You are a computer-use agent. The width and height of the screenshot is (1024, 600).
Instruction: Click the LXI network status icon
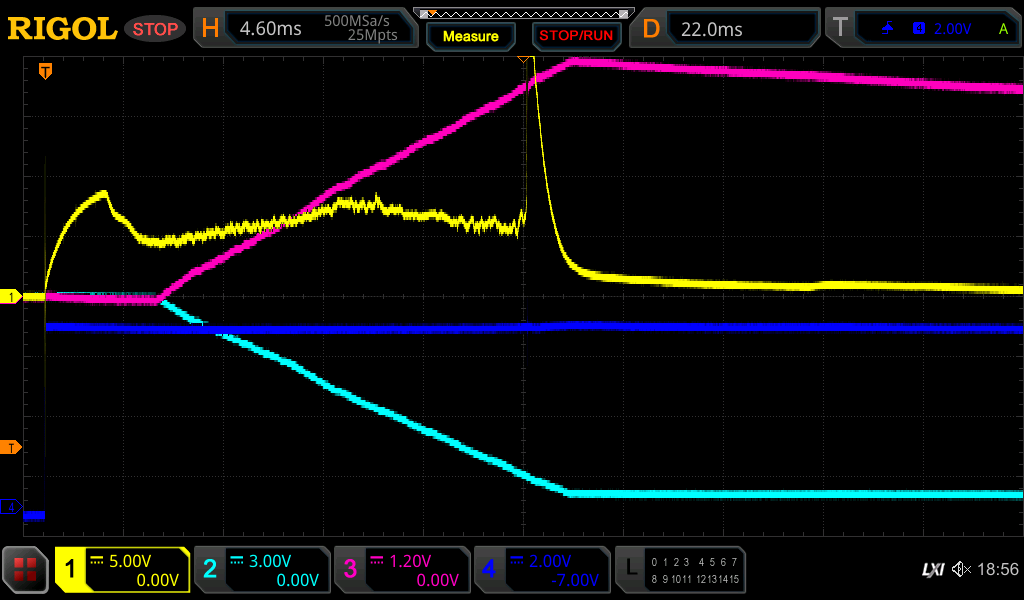coord(932,570)
